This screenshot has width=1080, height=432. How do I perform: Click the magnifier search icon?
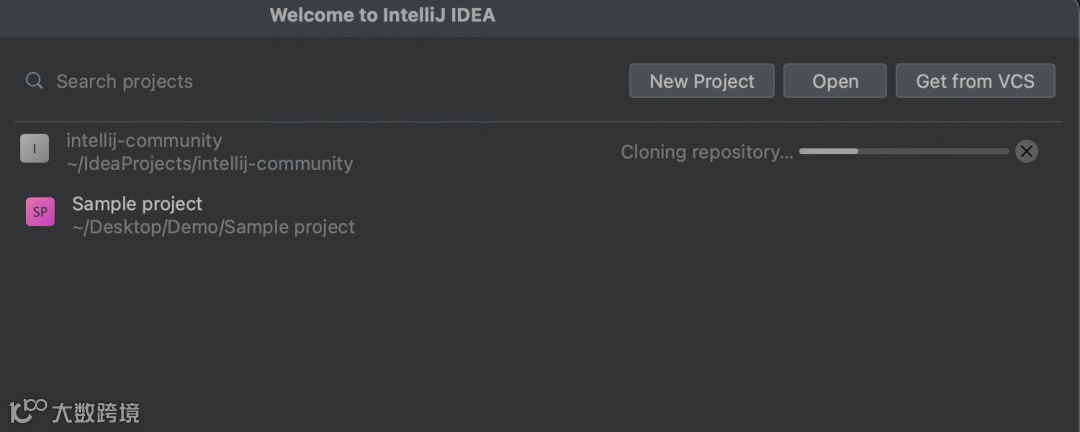[34, 81]
